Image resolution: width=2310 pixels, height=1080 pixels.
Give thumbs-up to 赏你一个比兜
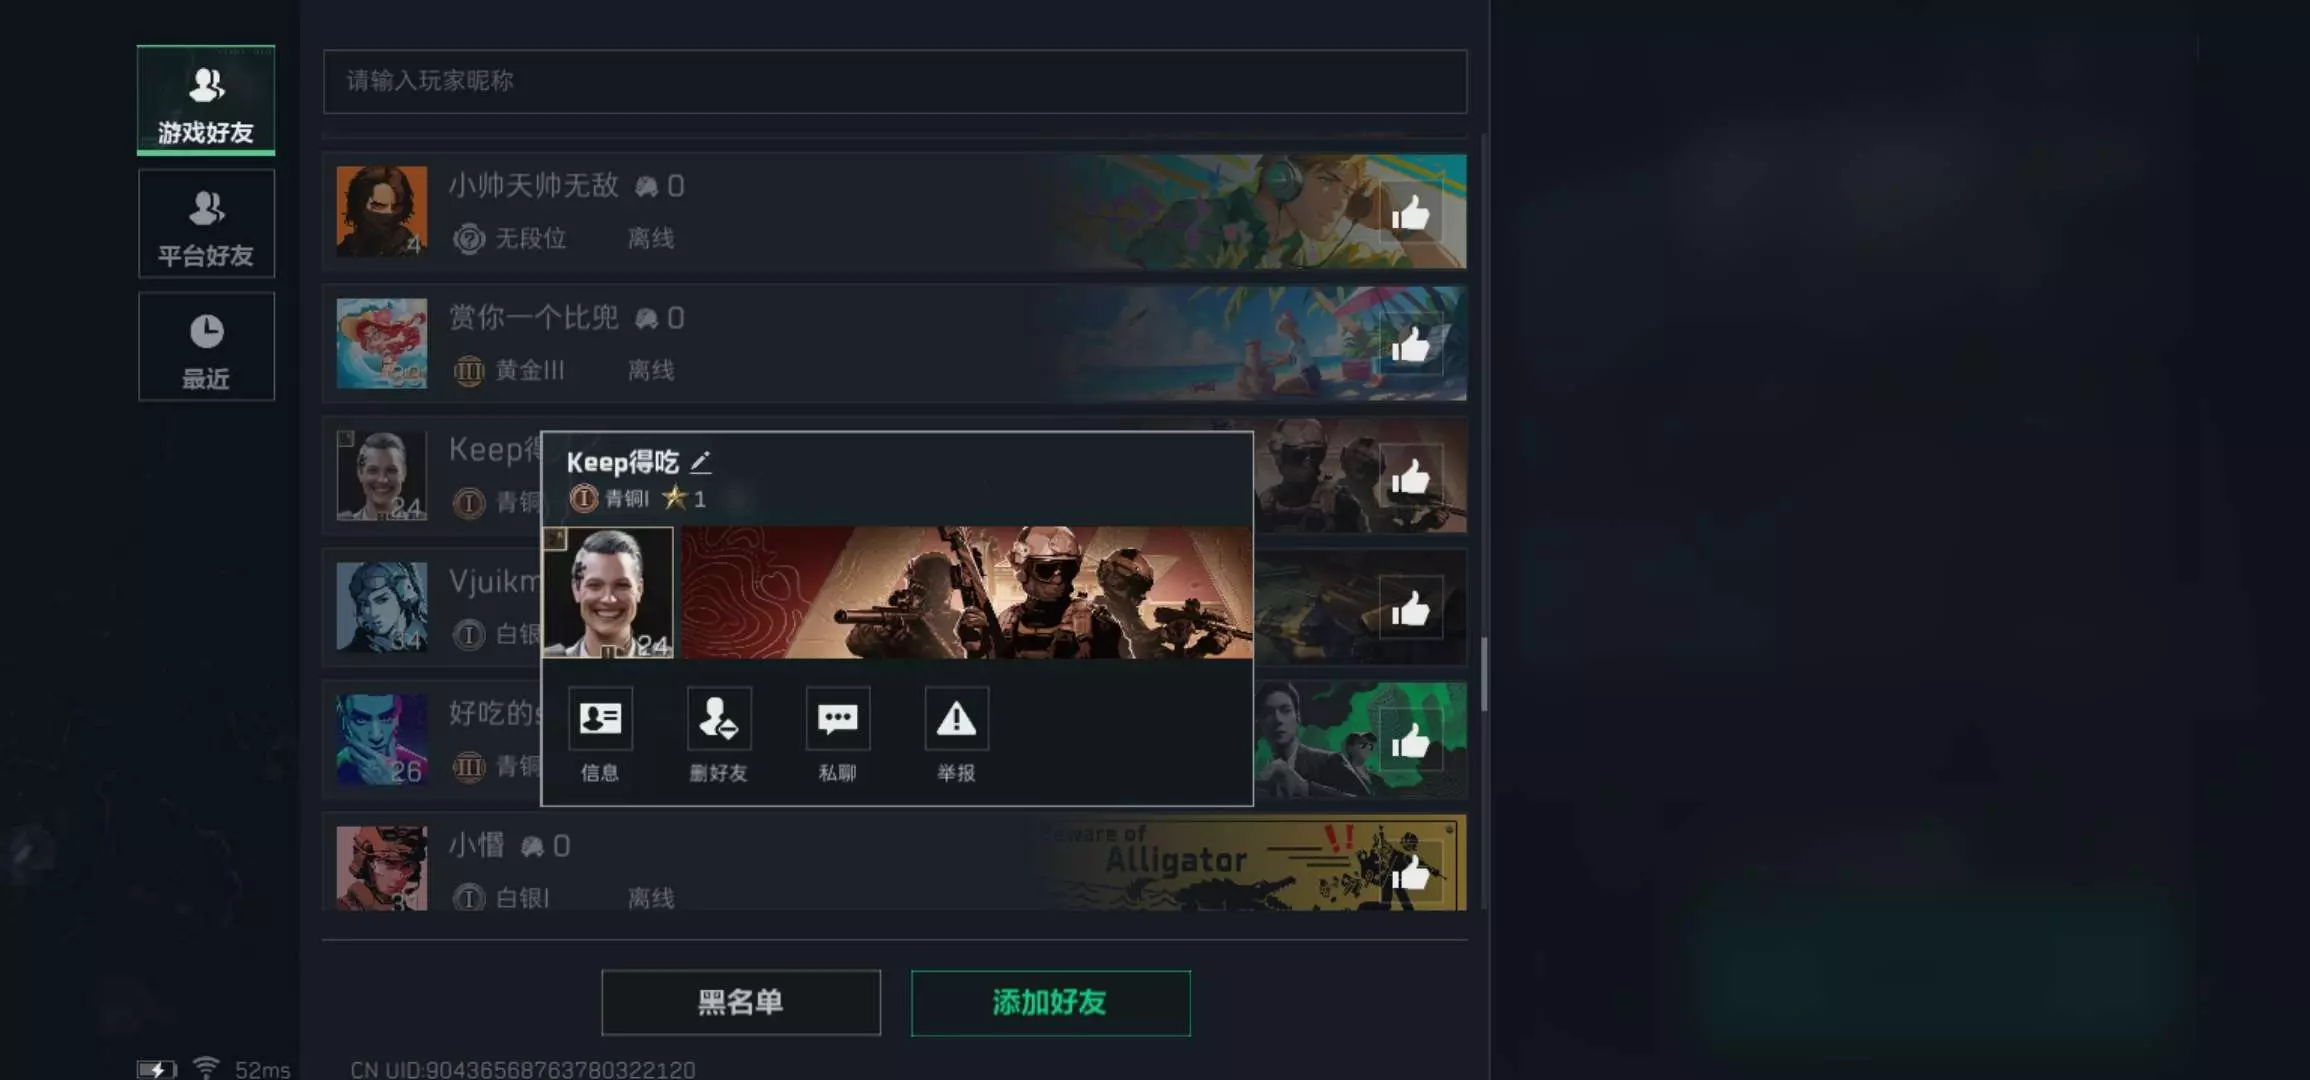[1411, 345]
